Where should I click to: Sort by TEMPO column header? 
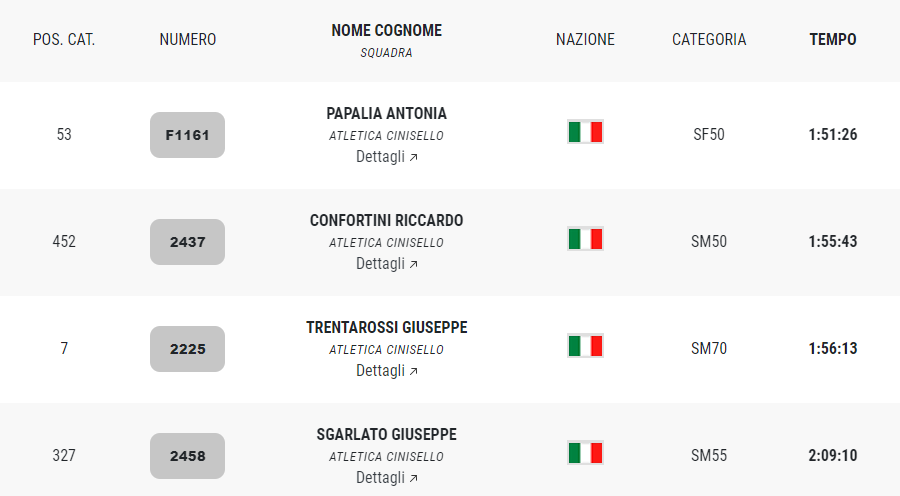pos(833,40)
